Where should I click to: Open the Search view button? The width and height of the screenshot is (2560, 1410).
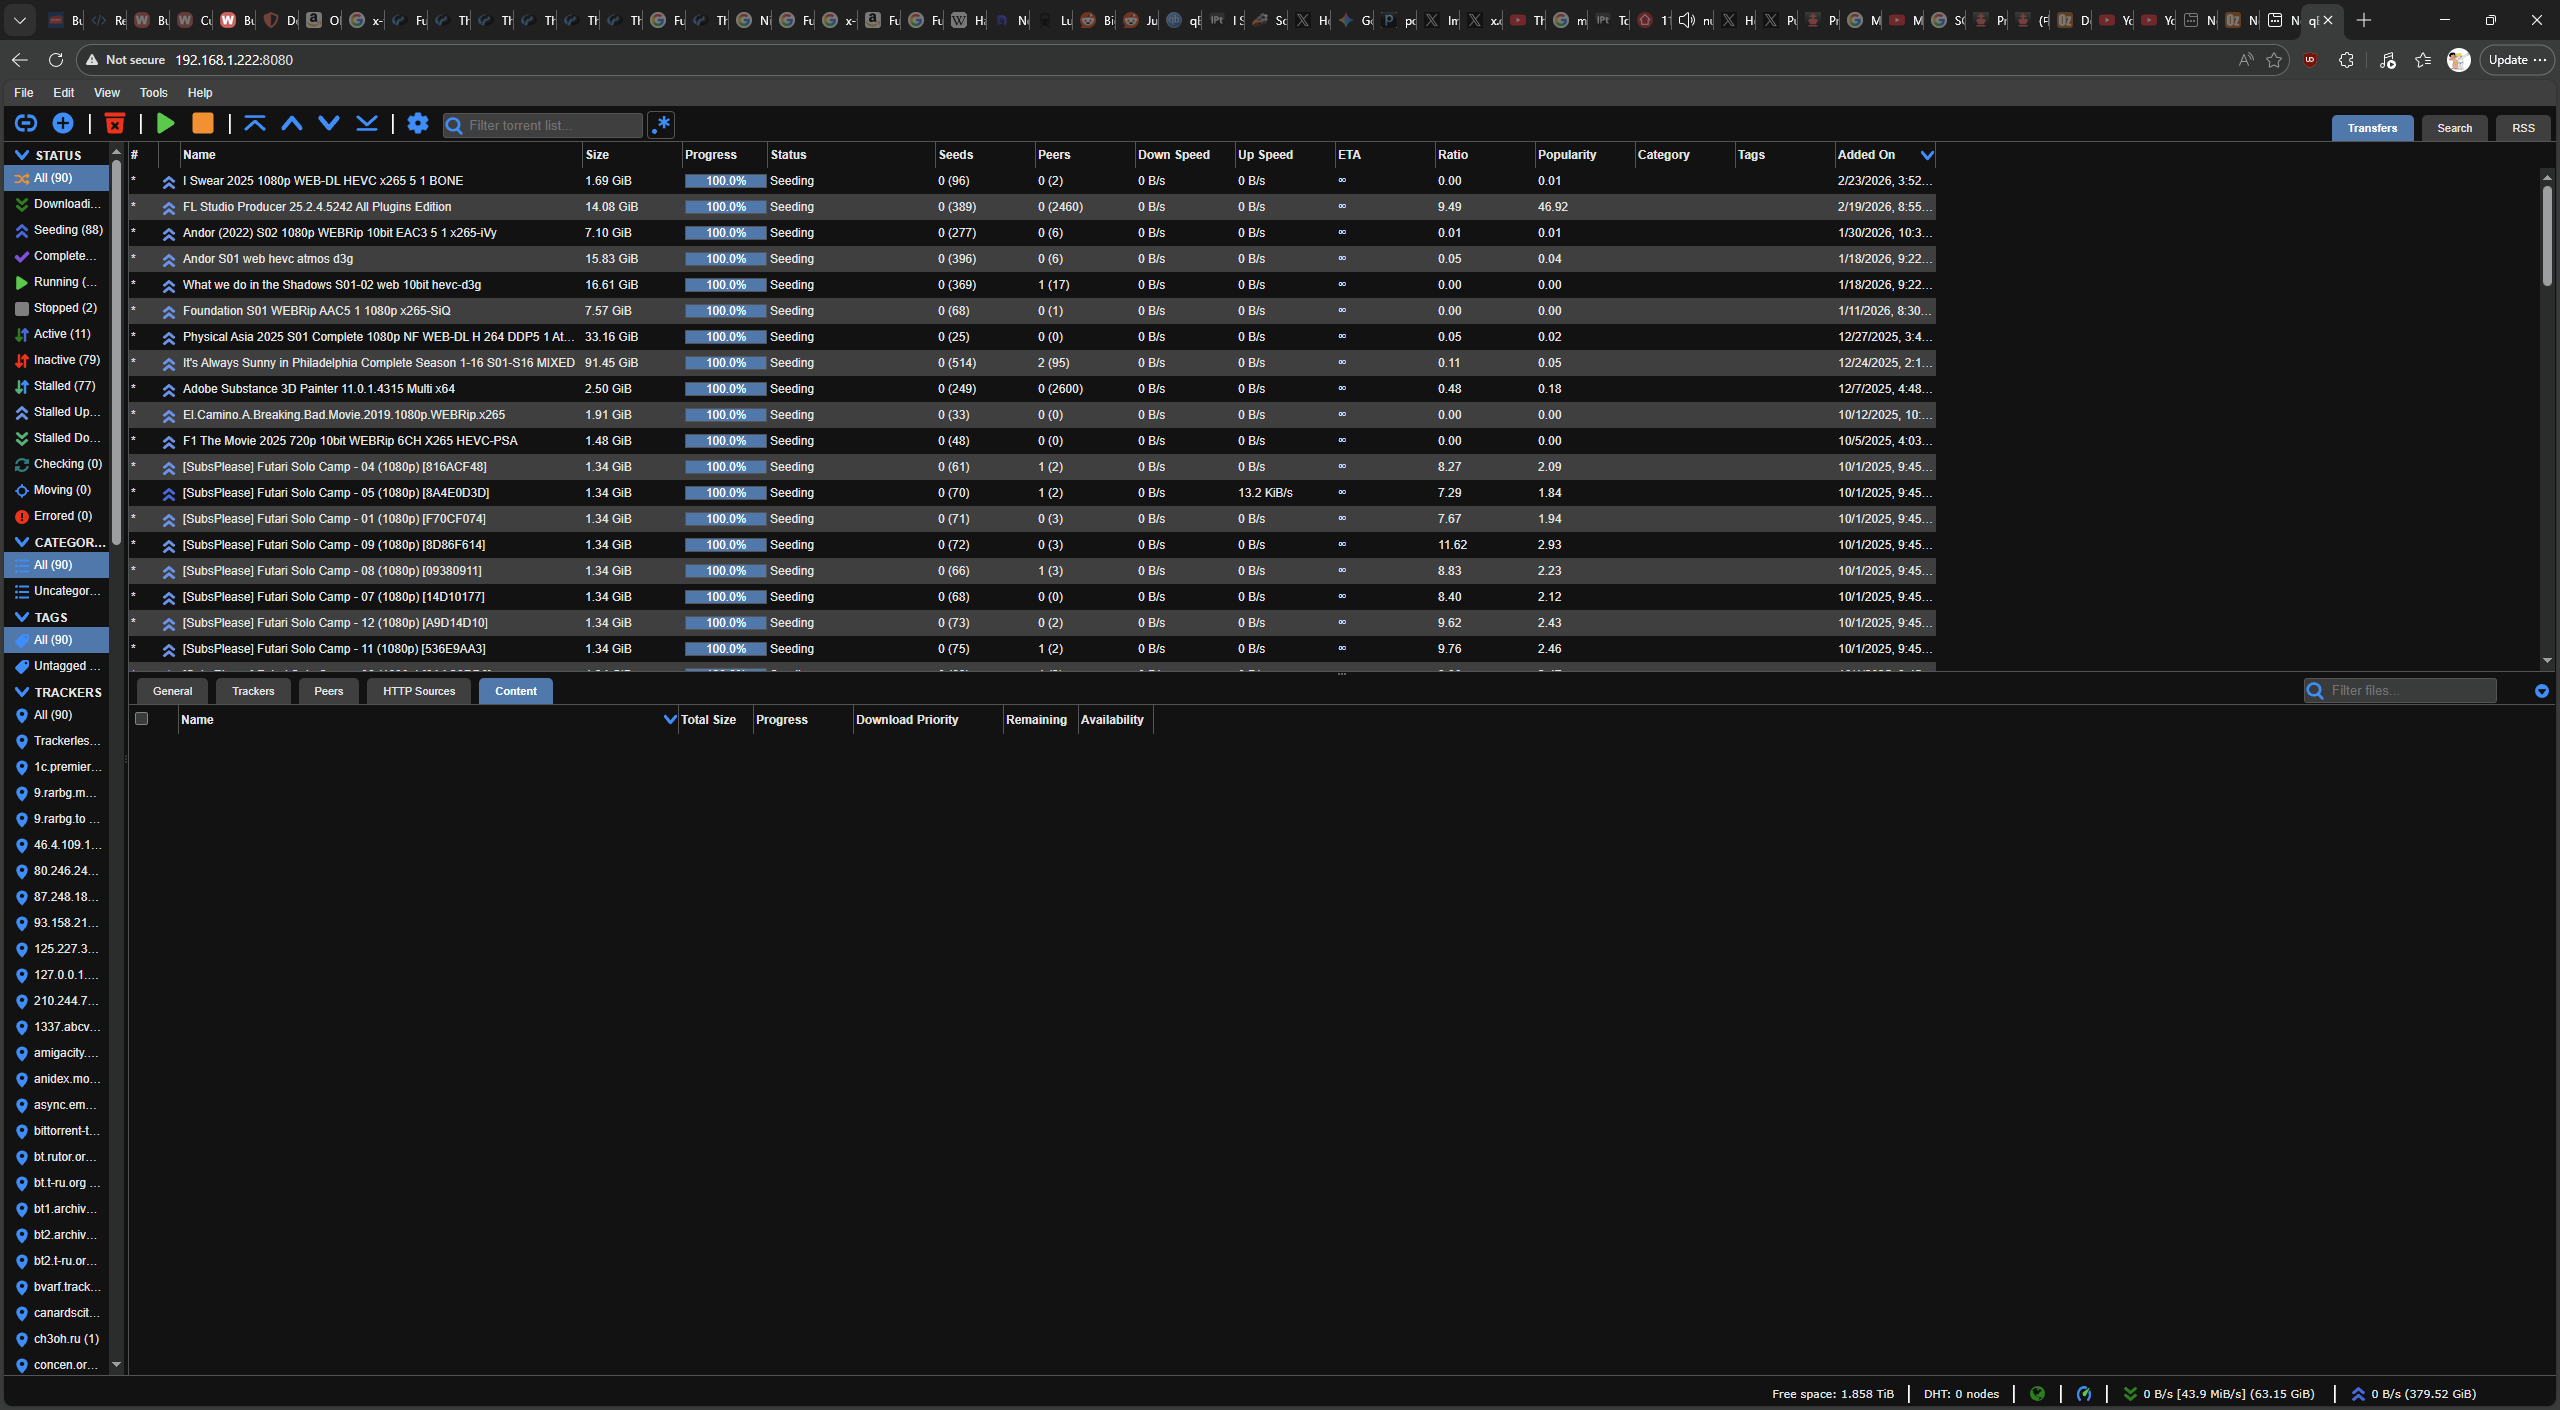click(x=2454, y=128)
